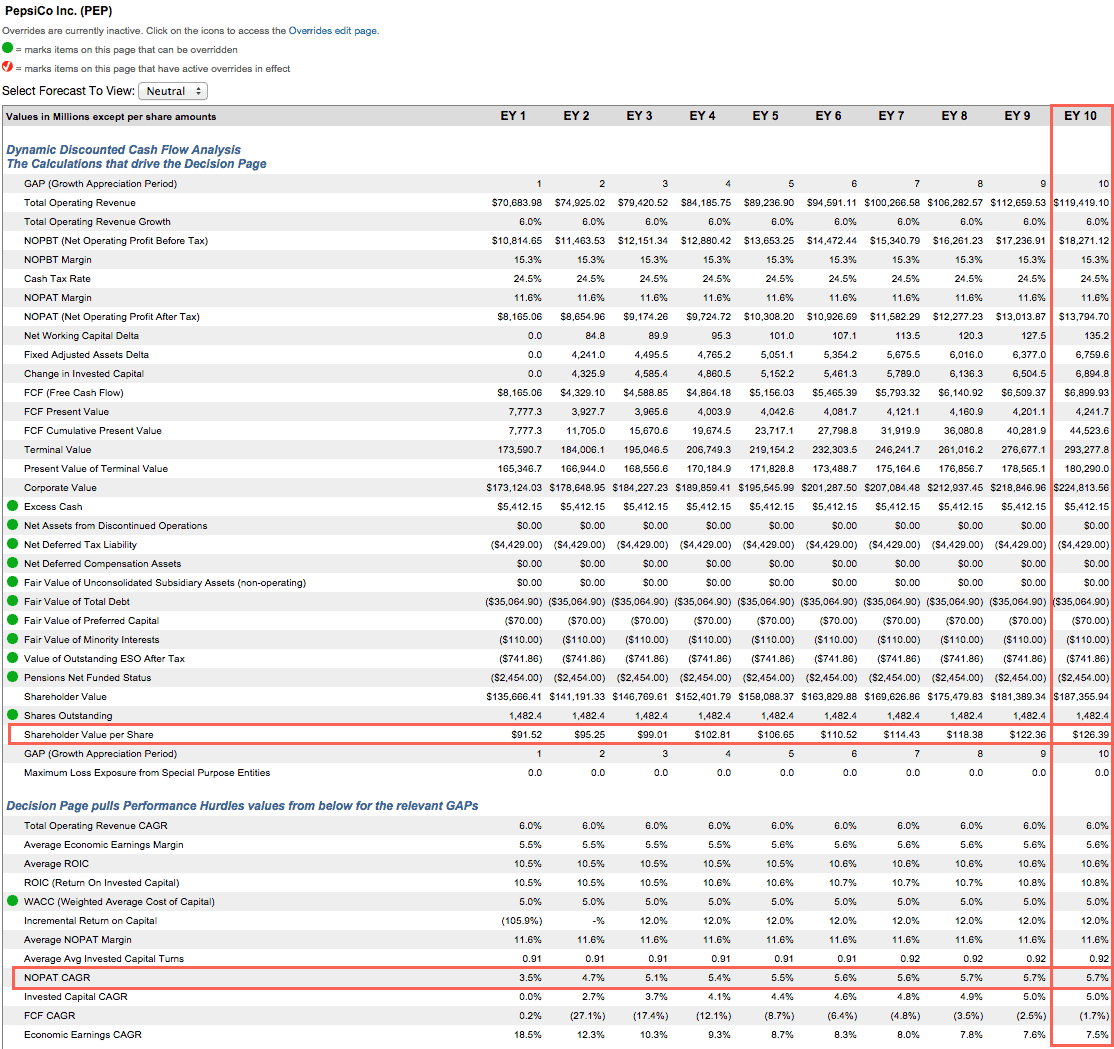
Task: Click the Invested Capital CAGR row label
Action: (x=76, y=996)
